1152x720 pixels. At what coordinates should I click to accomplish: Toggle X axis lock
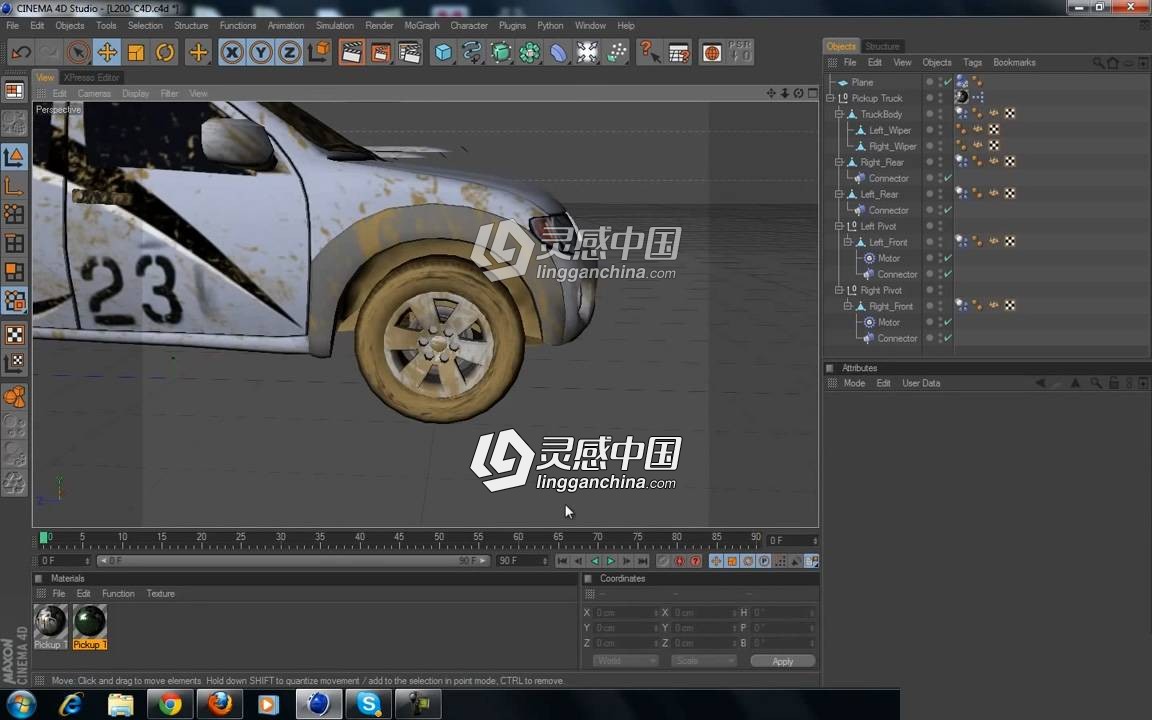point(232,52)
